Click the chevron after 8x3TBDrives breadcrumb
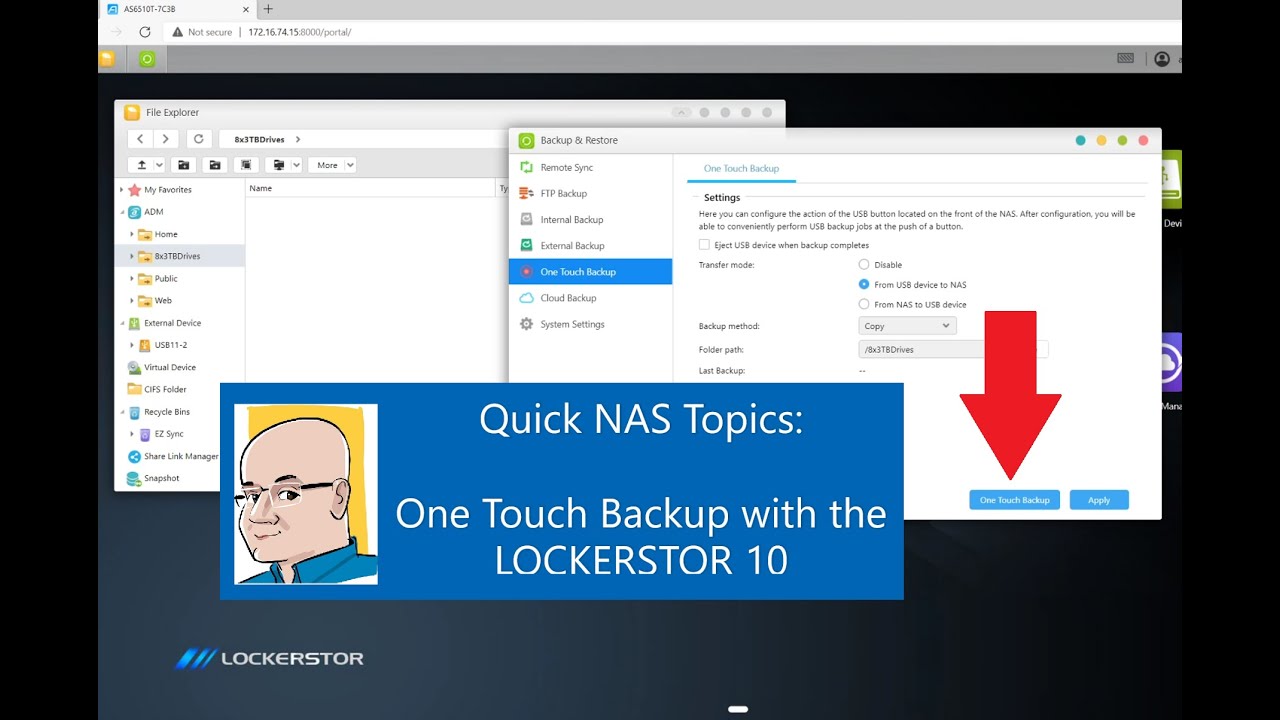The height and width of the screenshot is (720, 1280). (297, 139)
